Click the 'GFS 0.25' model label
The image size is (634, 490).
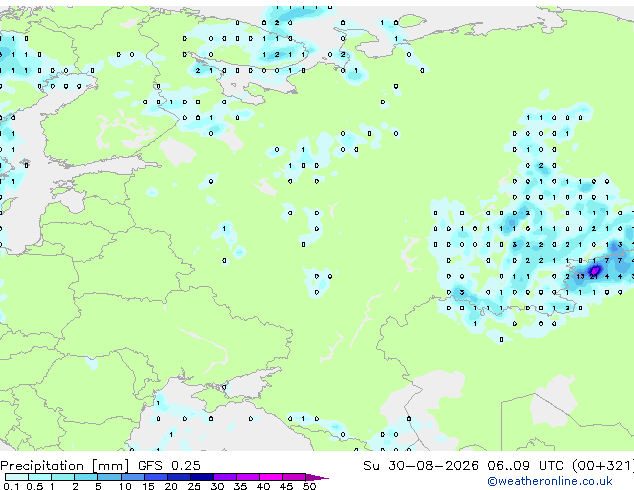point(169,466)
